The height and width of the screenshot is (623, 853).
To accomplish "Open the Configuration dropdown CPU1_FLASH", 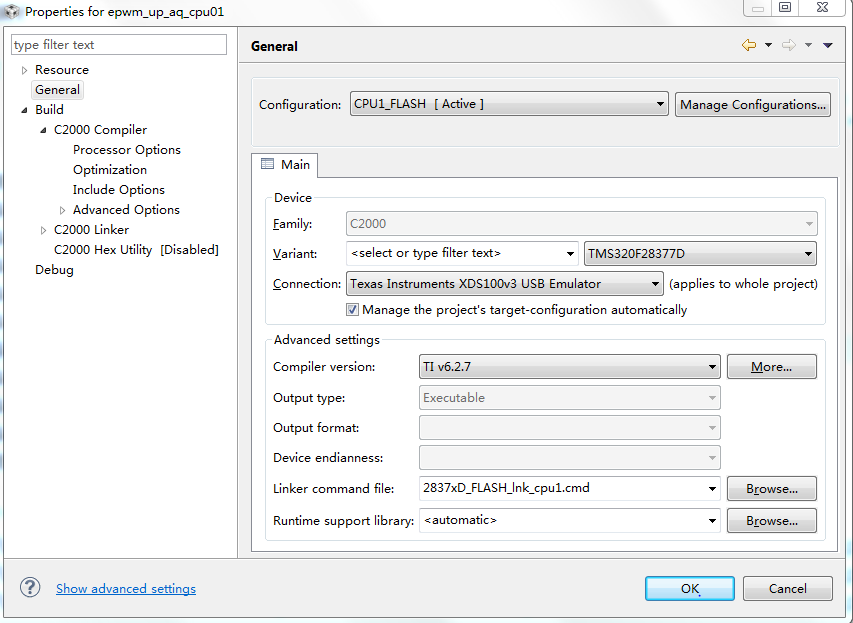I will click(509, 104).
